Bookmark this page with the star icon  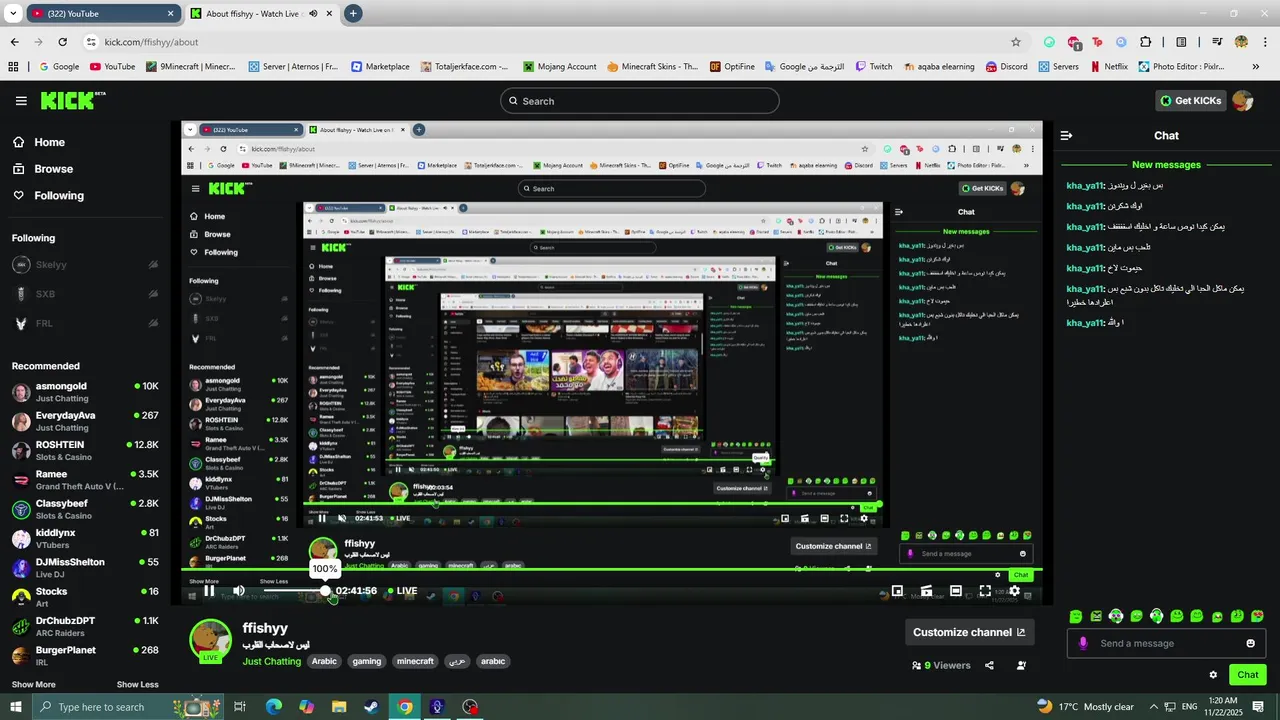pos(1016,42)
